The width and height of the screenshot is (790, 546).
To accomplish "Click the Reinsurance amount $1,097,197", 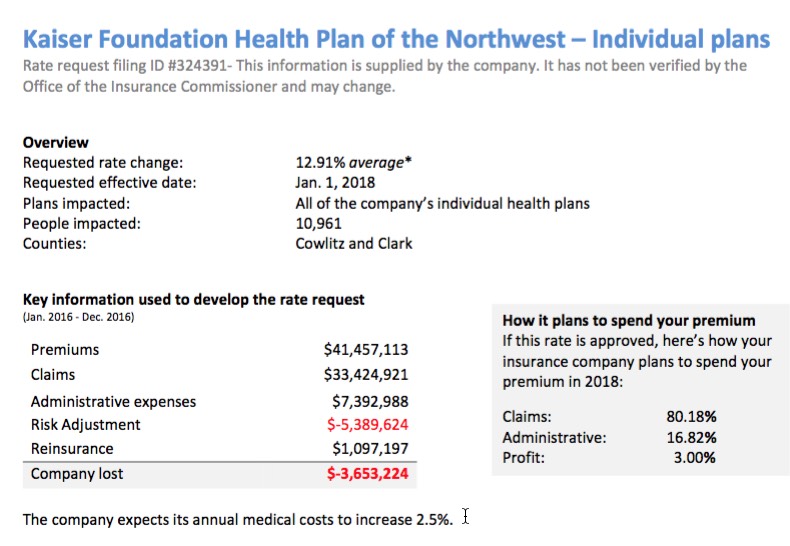I will [370, 449].
